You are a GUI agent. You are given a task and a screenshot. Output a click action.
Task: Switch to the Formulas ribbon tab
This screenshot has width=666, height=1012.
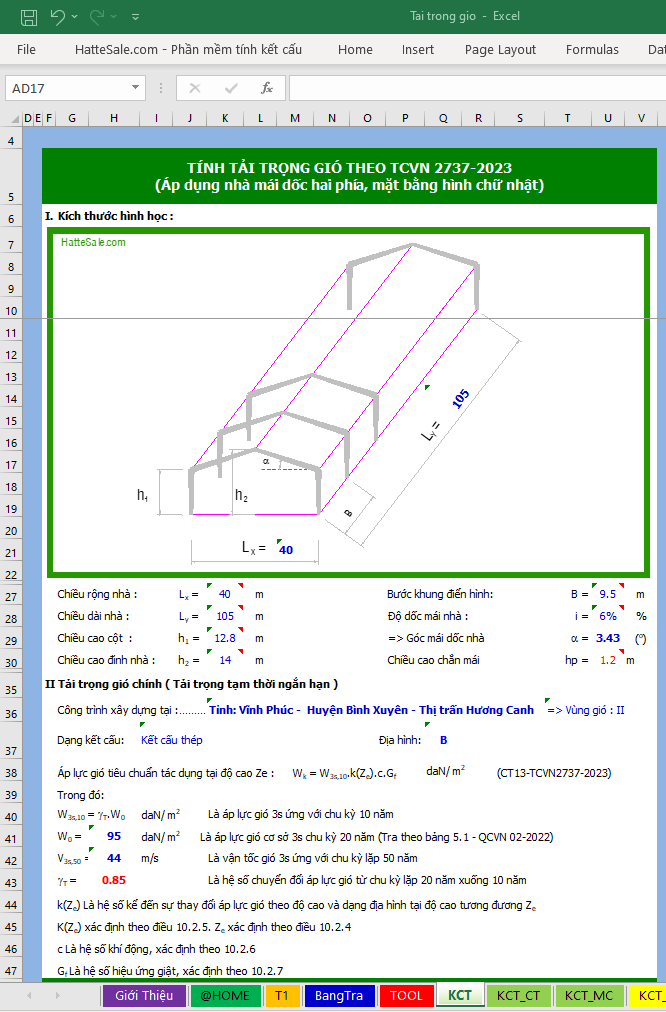pos(592,50)
